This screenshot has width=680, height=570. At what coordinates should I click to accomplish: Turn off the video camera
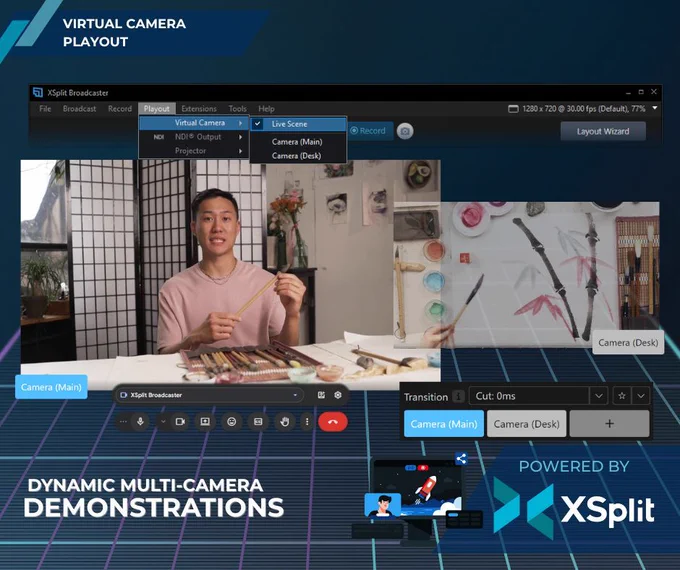(180, 422)
